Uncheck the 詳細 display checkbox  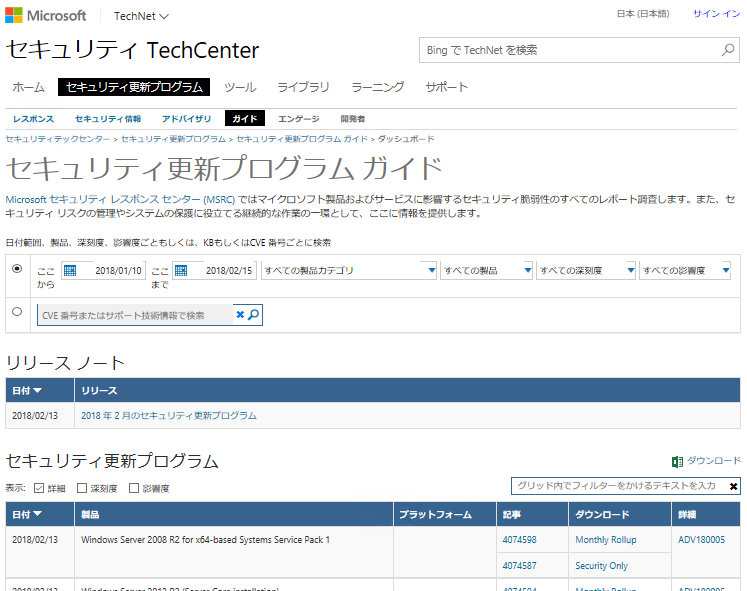tap(39, 488)
